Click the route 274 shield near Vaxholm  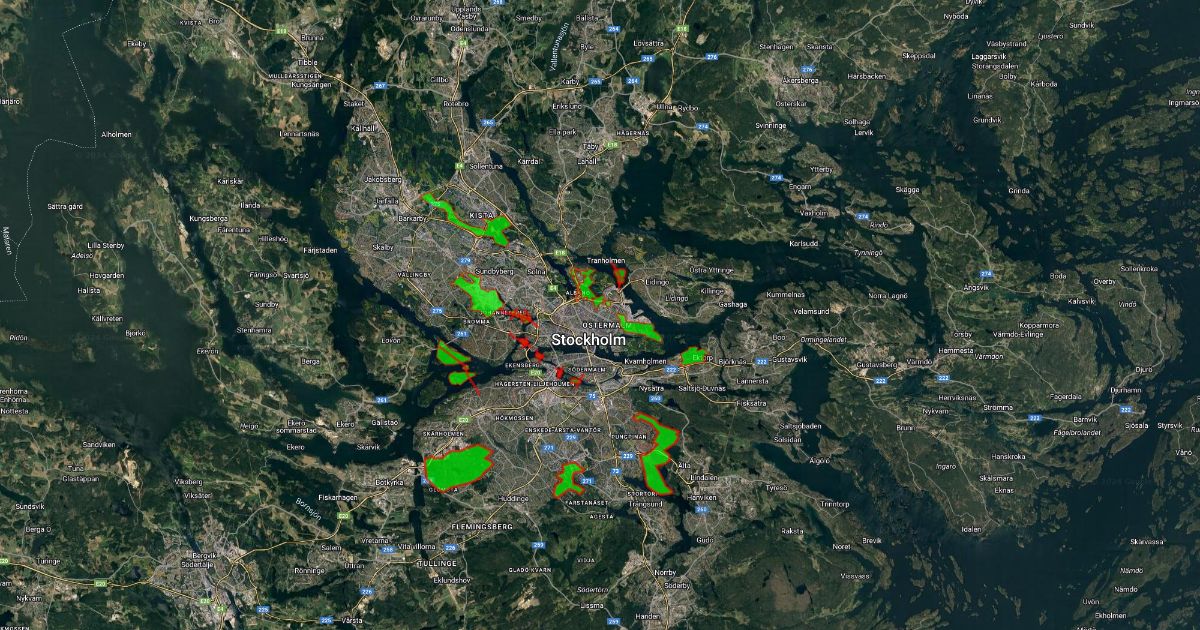863,216
